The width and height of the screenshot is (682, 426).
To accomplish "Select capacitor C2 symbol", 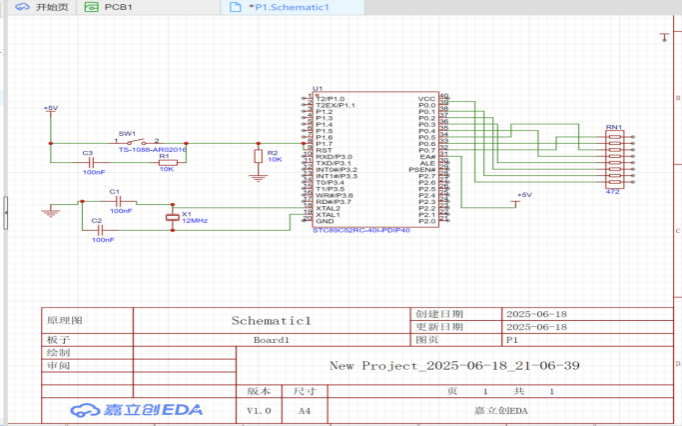I will click(x=100, y=230).
